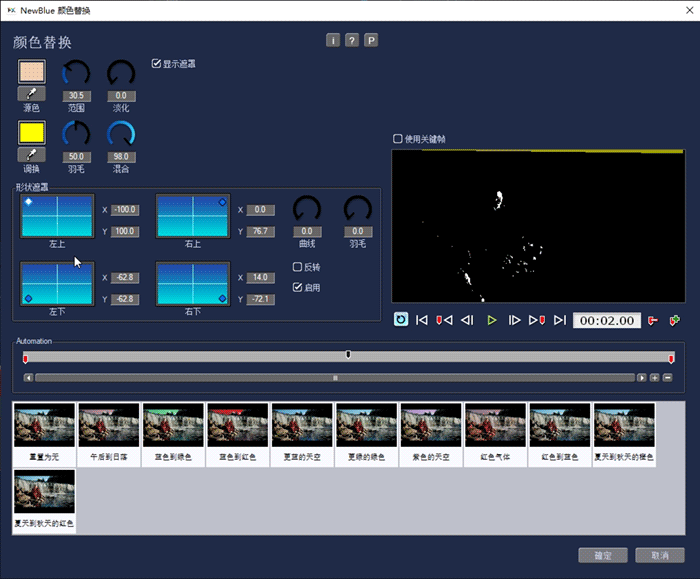Tick the 反转 checkbox
Image resolution: width=700 pixels, height=579 pixels.
tap(297, 267)
